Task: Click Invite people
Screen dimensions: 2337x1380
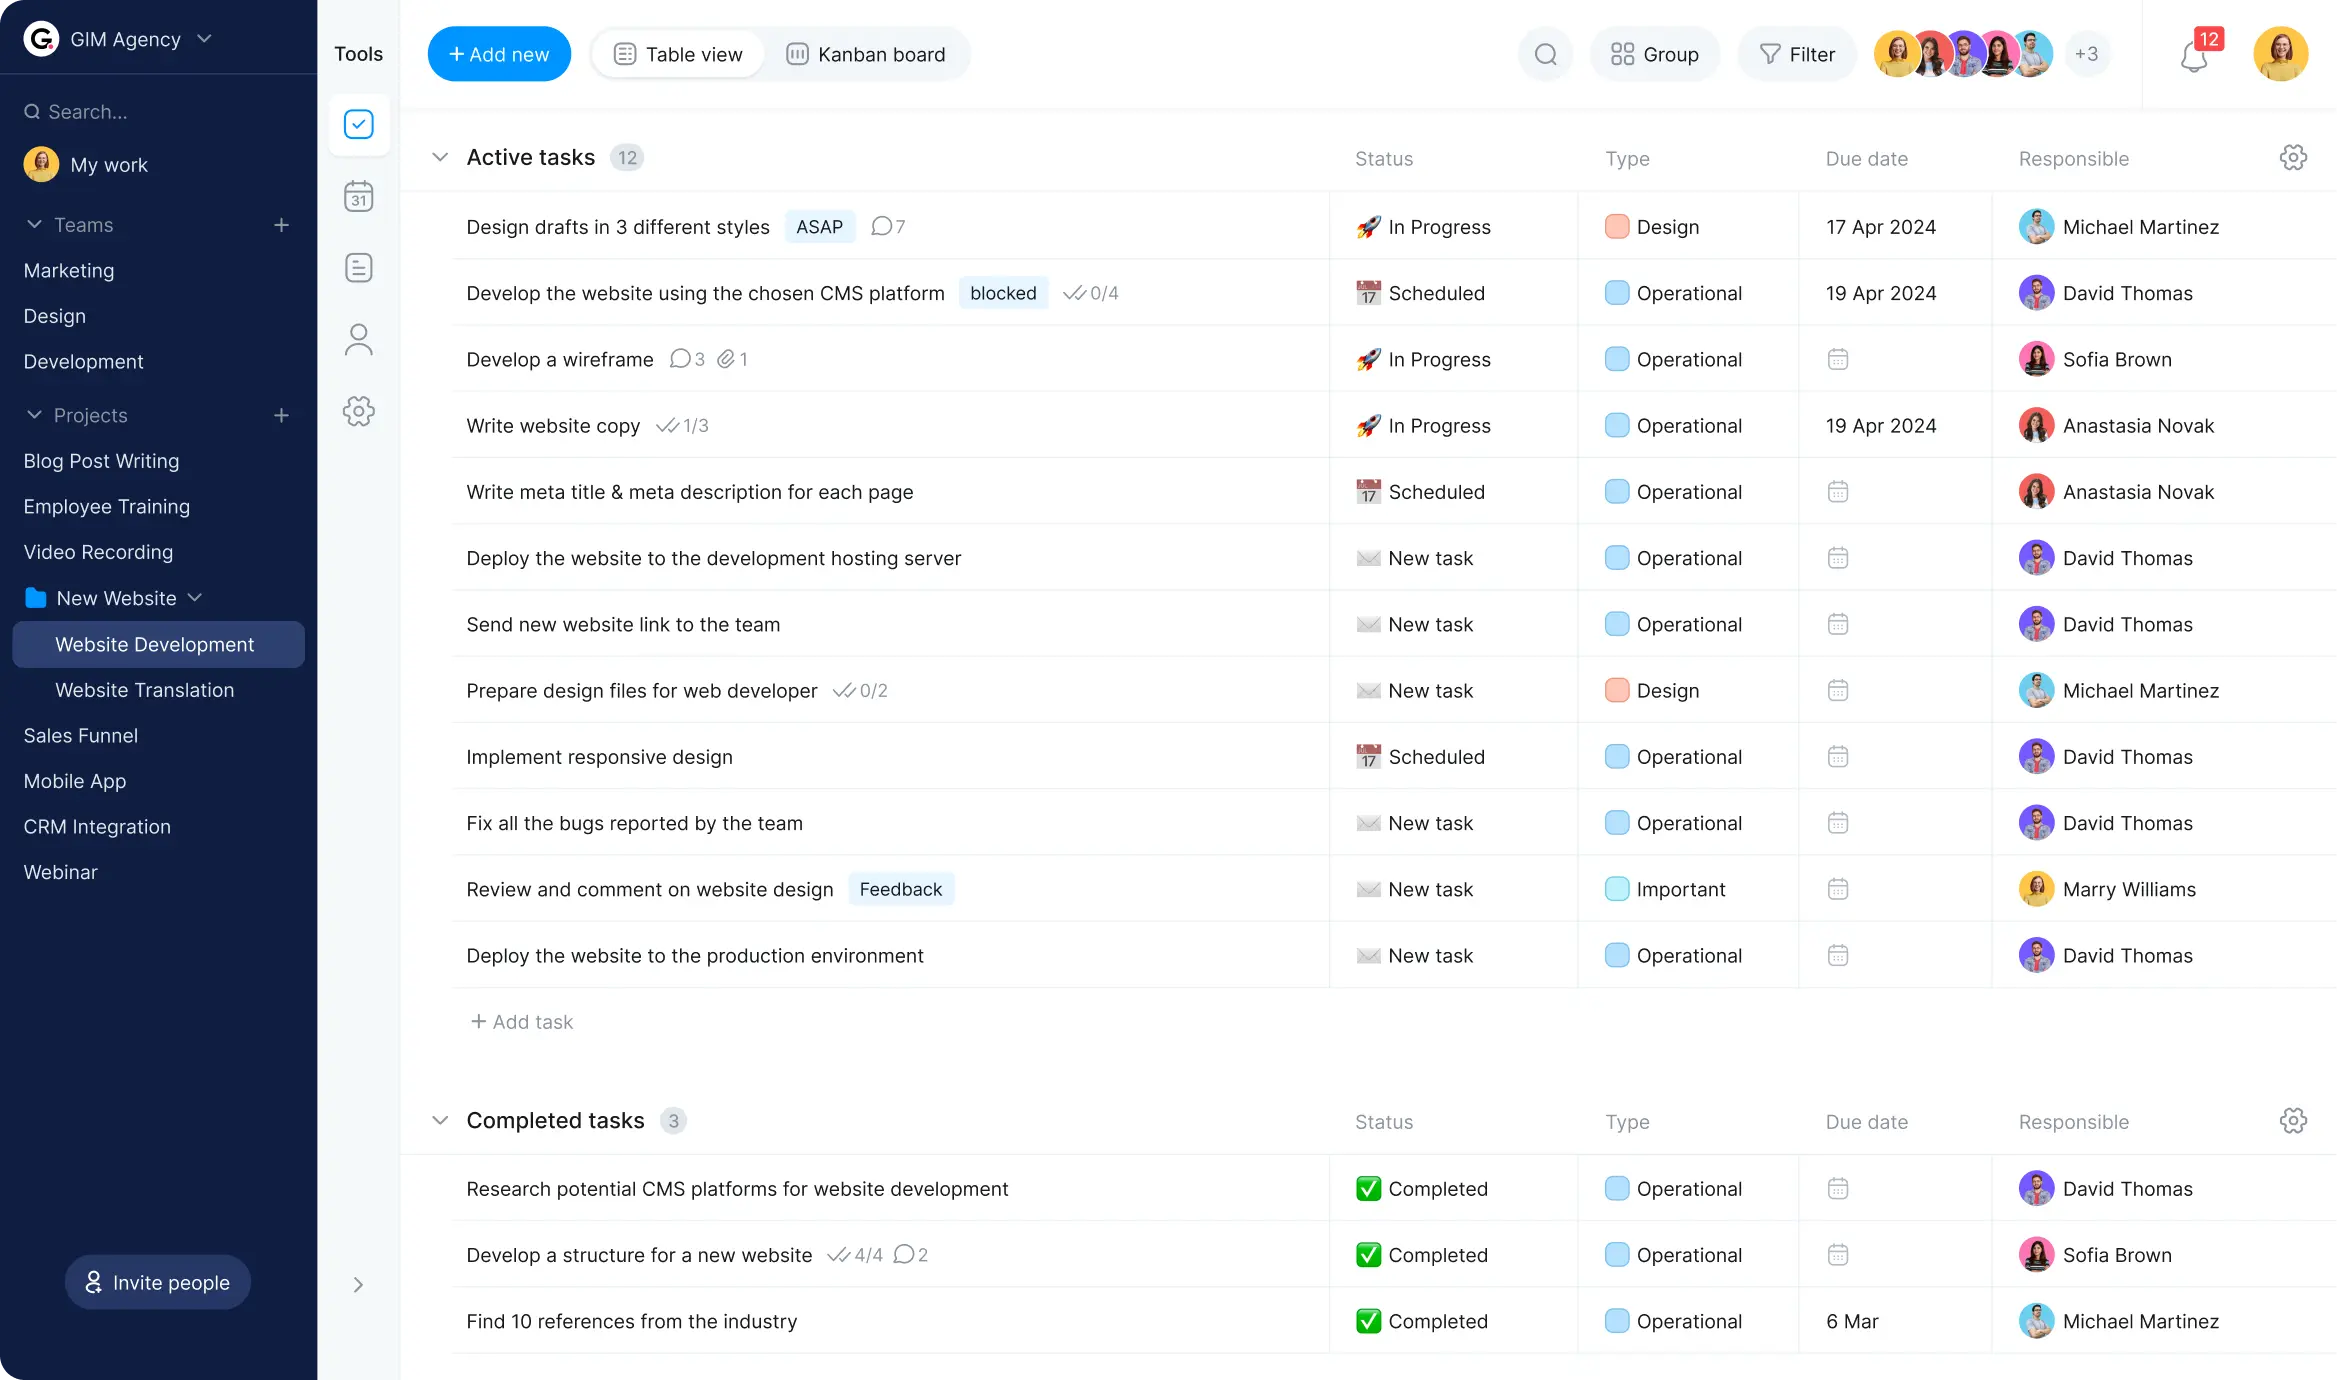Action: pyautogui.click(x=158, y=1283)
